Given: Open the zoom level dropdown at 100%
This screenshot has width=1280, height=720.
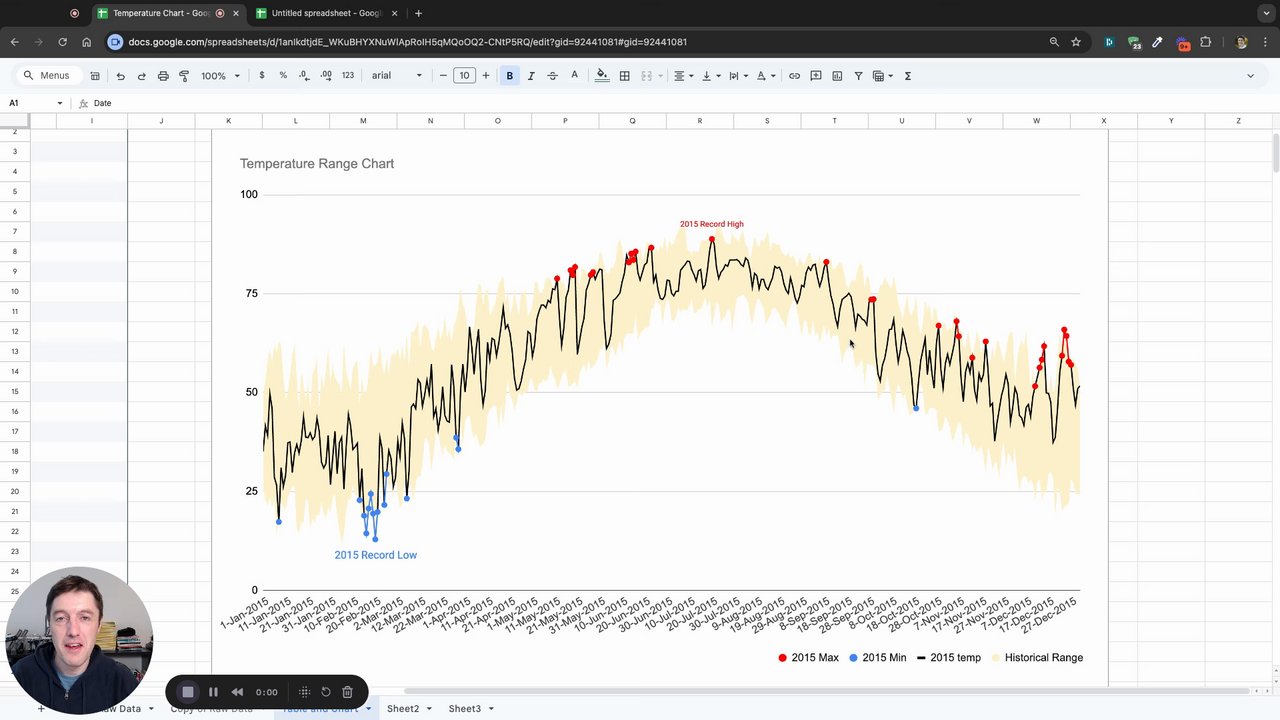Looking at the screenshot, I should point(220,76).
